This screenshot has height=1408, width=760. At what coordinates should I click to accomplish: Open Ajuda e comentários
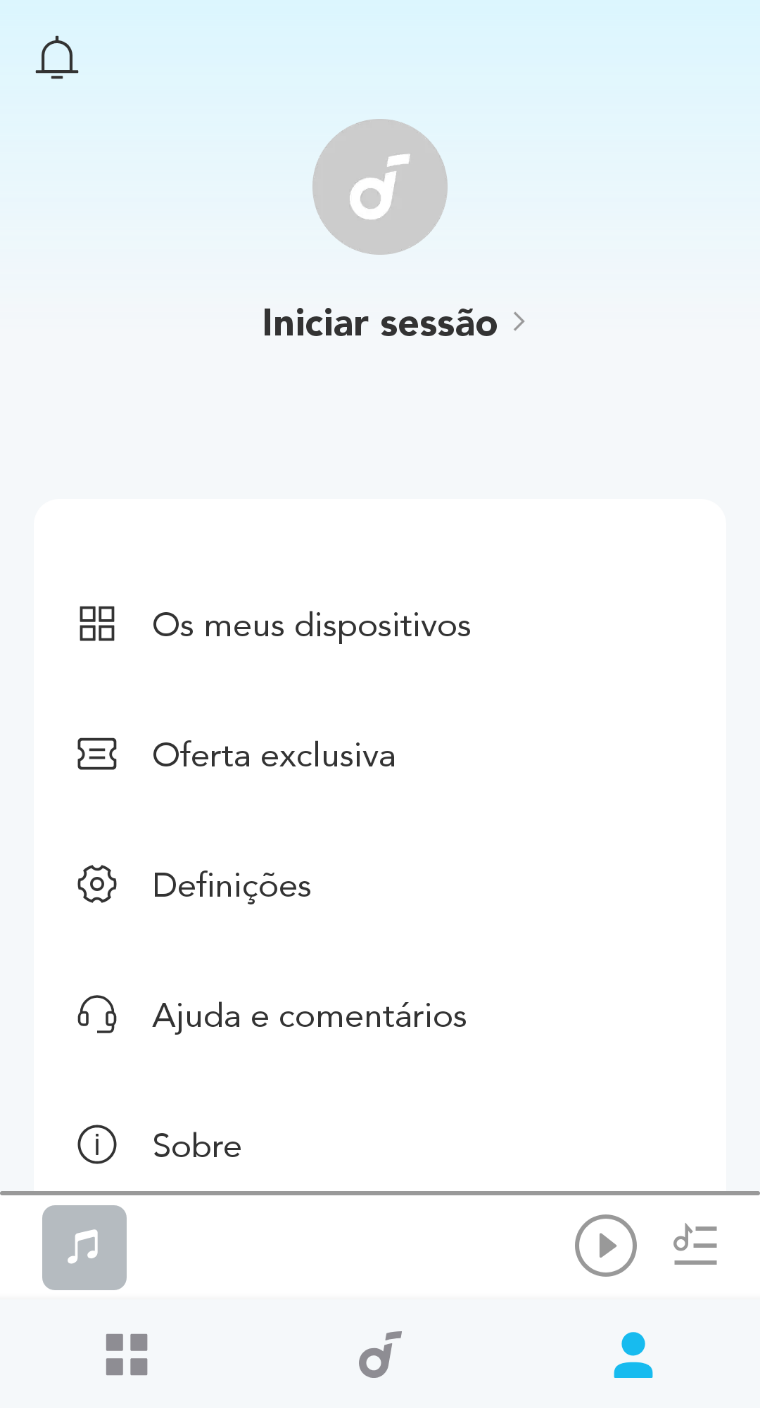[309, 1016]
